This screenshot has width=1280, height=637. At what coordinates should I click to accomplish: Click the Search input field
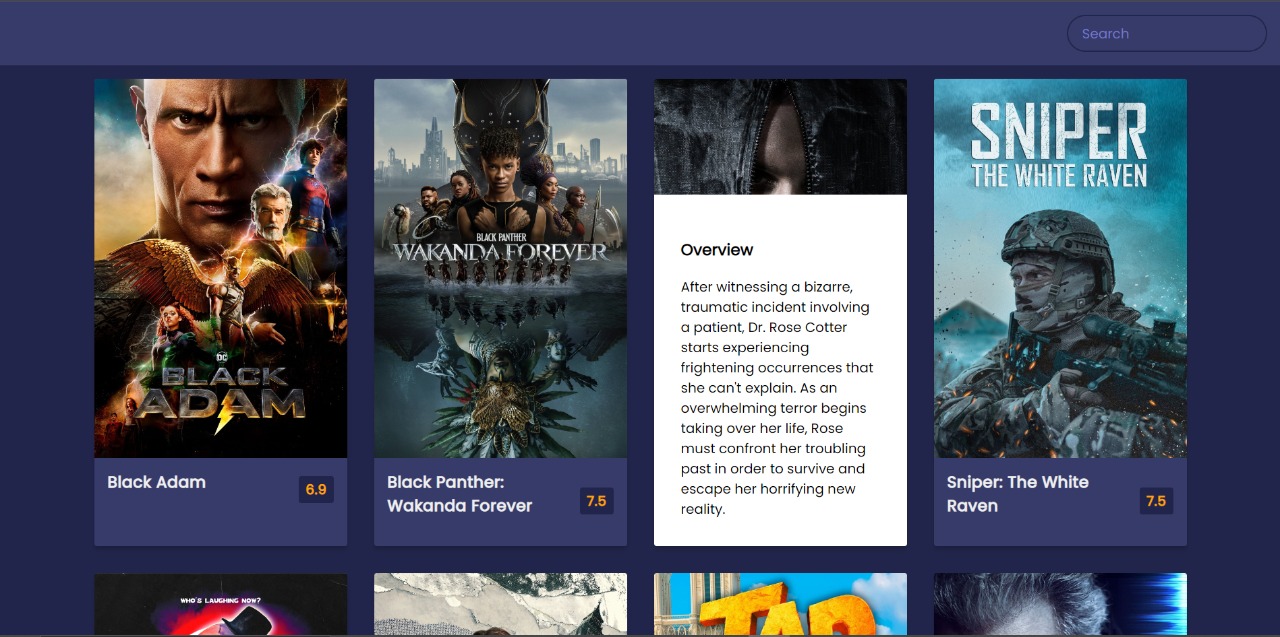click(1167, 33)
